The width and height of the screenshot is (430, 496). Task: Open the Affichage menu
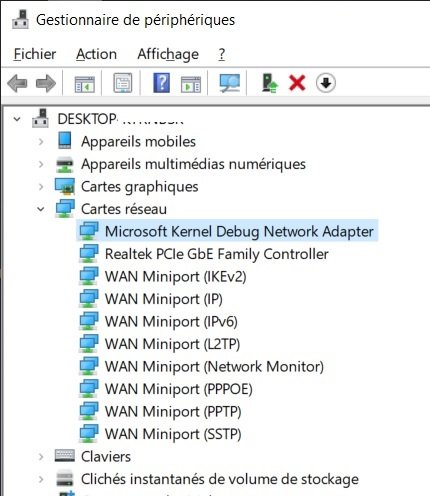(x=168, y=54)
